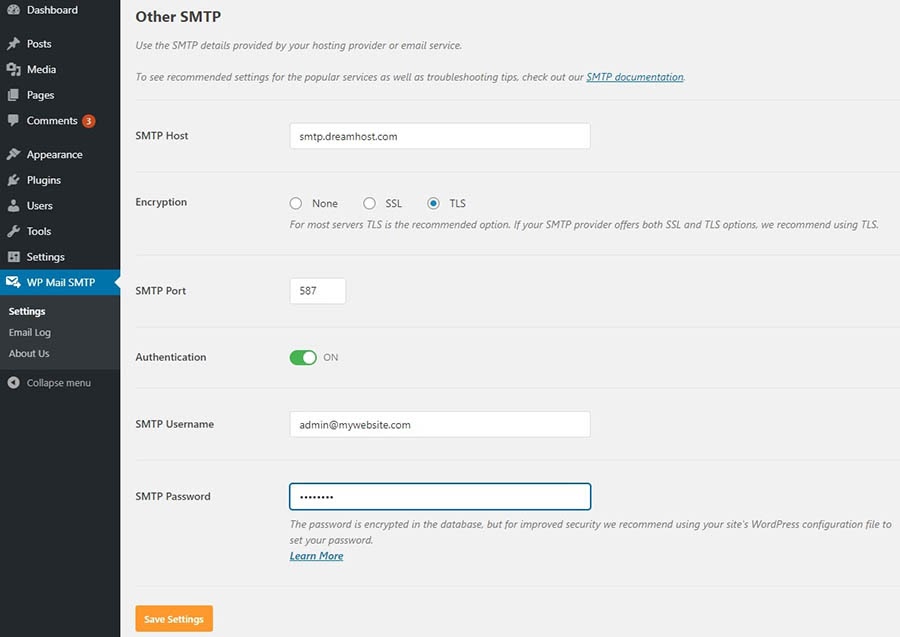Click Save Settings button
This screenshot has width=900, height=637.
click(x=174, y=619)
